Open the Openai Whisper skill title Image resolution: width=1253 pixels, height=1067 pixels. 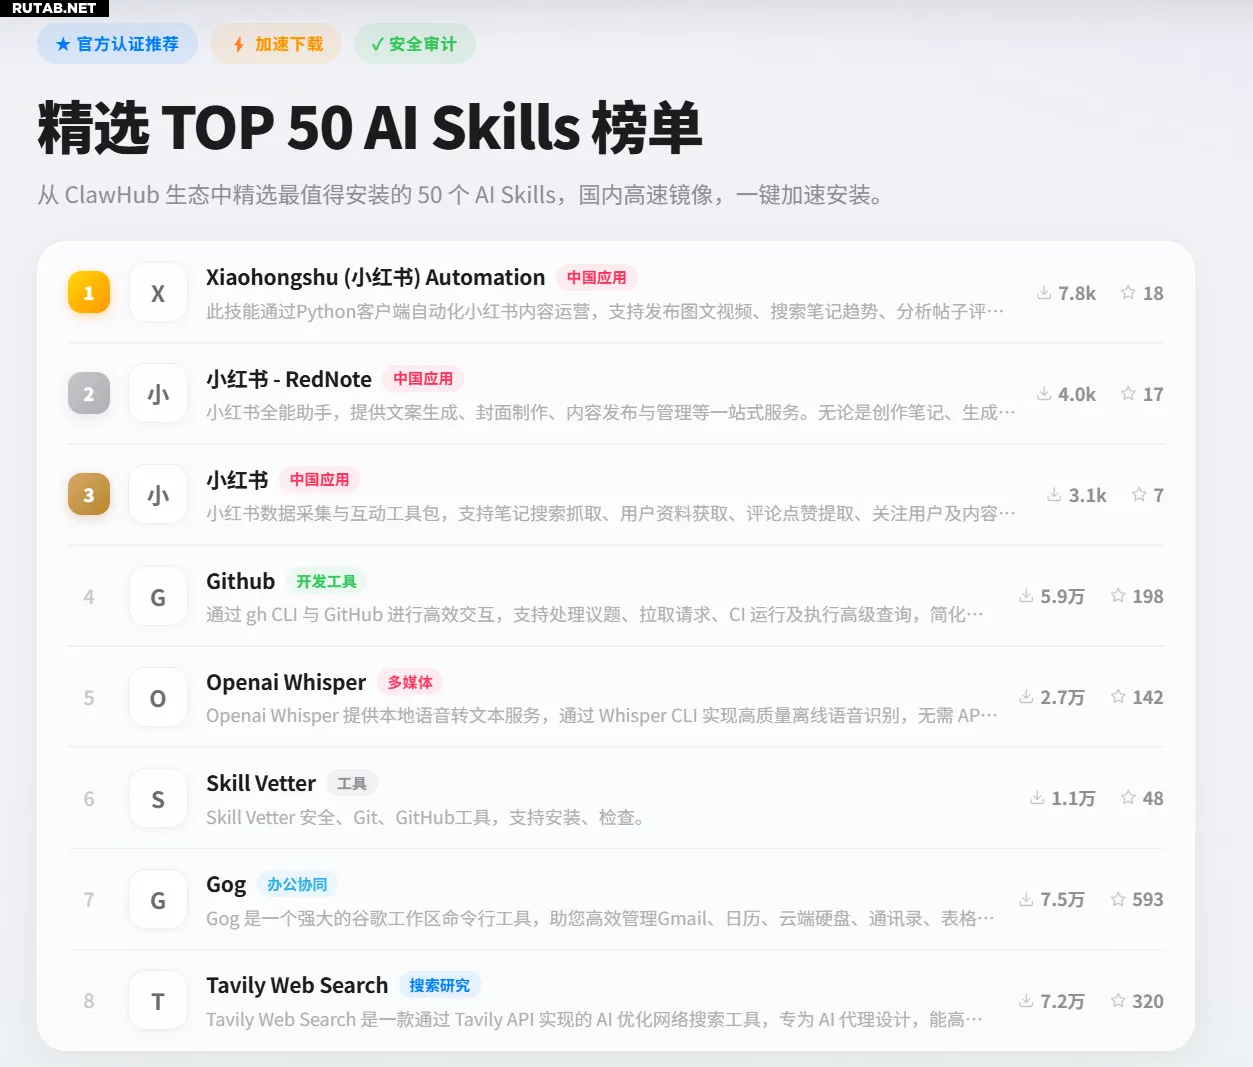(x=286, y=682)
